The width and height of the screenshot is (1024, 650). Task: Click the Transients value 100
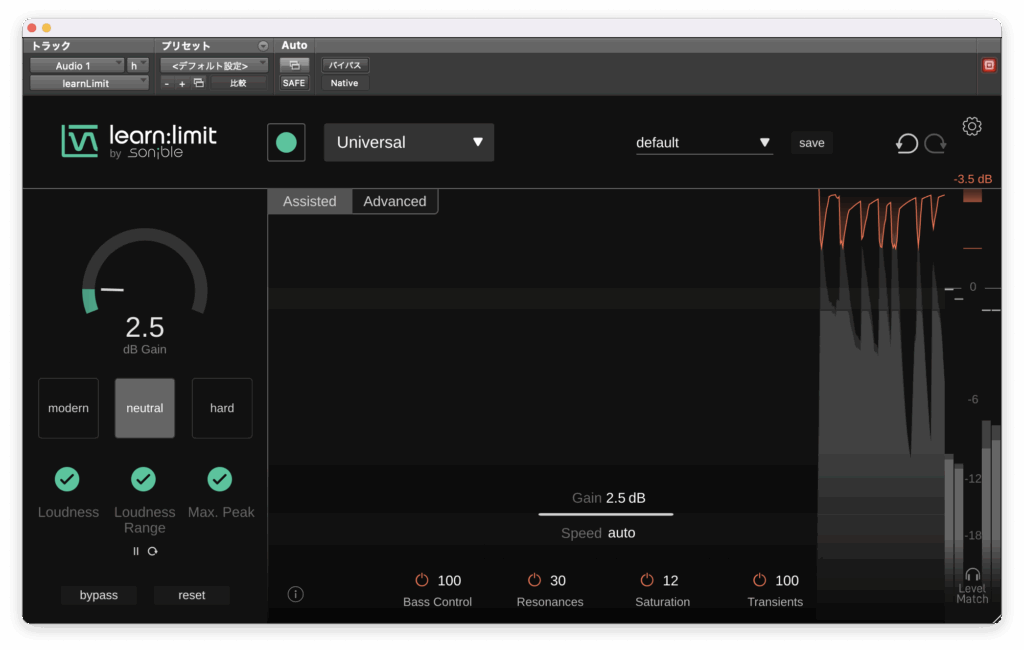tap(787, 580)
